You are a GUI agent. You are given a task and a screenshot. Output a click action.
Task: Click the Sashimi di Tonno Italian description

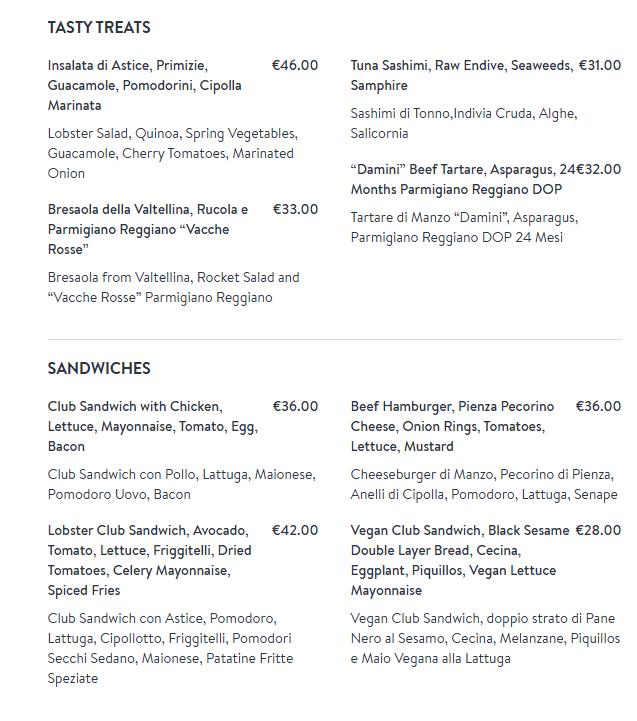point(463,123)
